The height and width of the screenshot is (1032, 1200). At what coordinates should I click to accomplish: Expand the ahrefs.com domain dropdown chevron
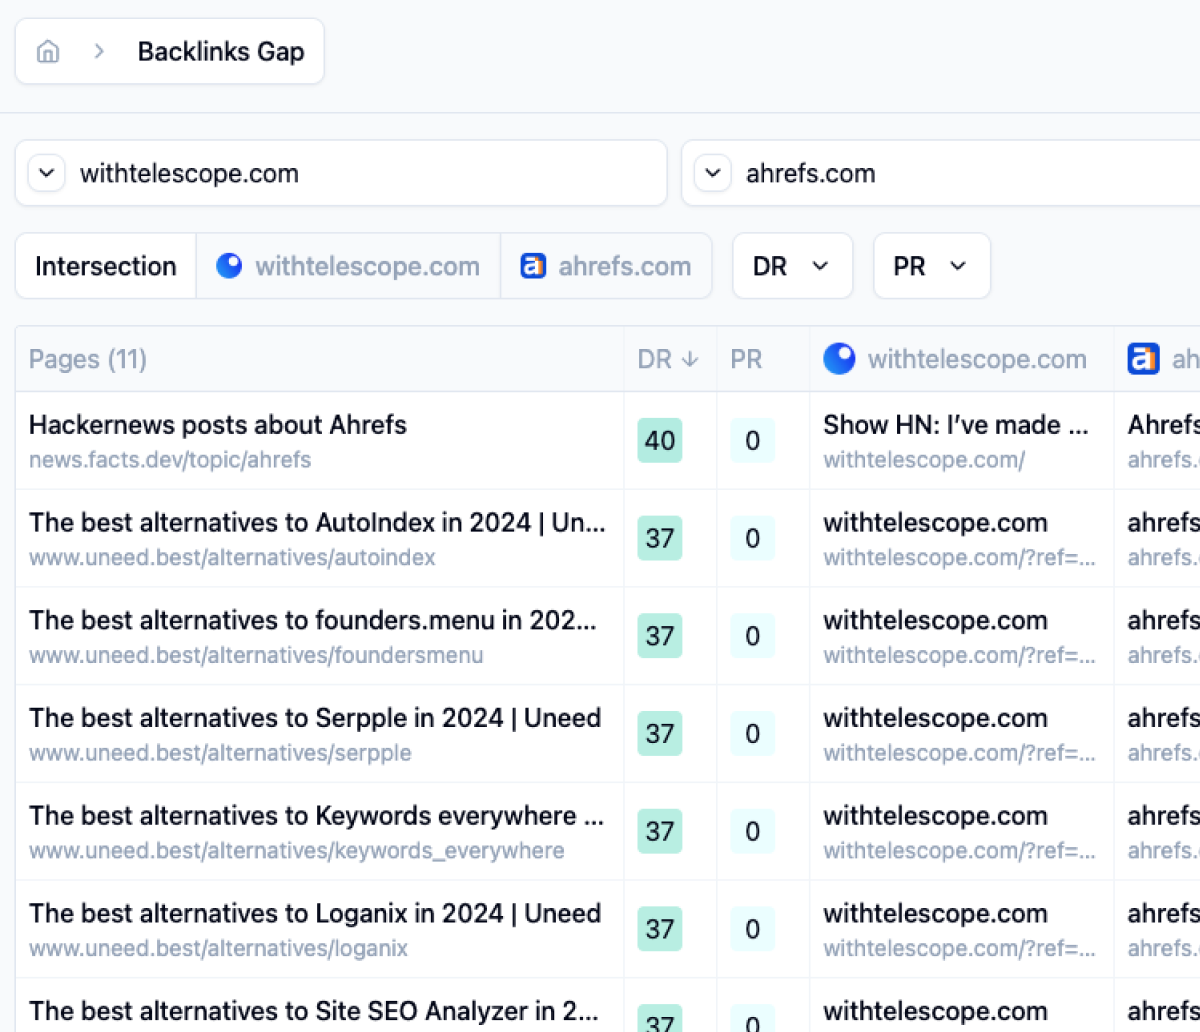pyautogui.click(x=712, y=173)
